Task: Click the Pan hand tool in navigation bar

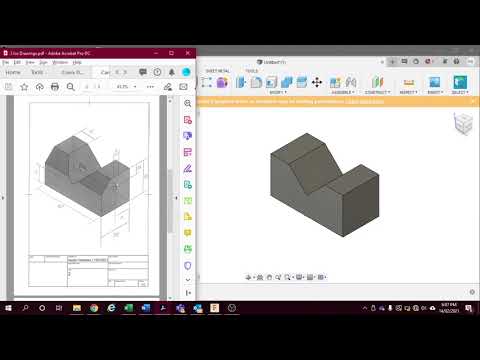Action: [269, 277]
